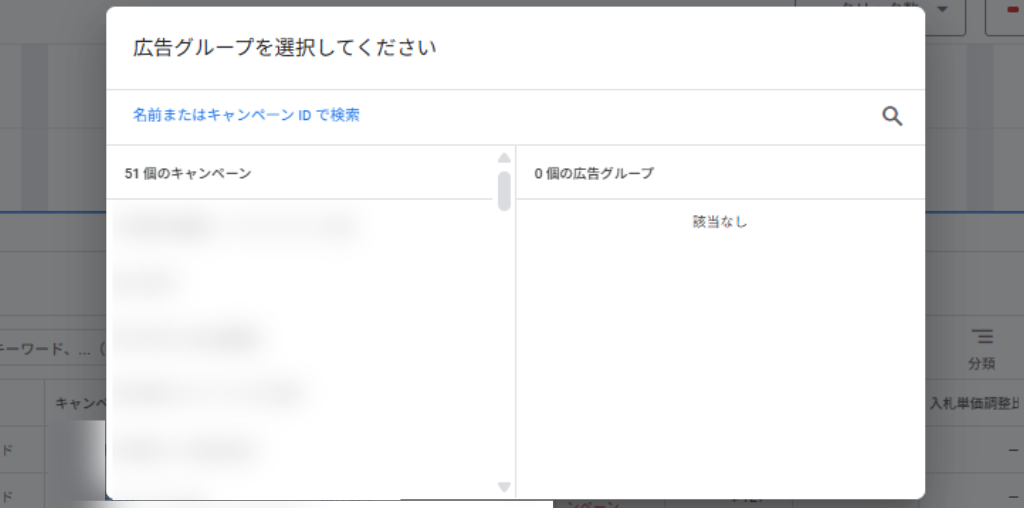Click the campaign list scroll down arrow
The image size is (1024, 508).
pos(504,486)
